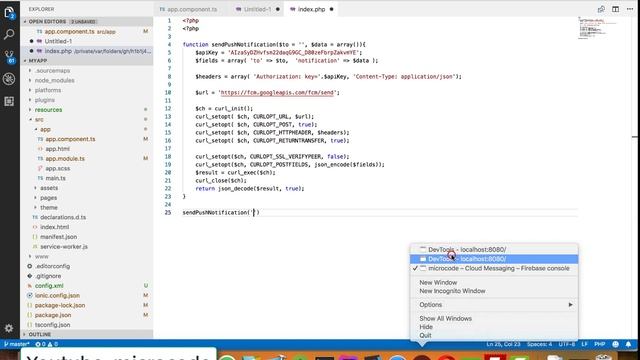Collapse the app folder under src
This screenshot has height=360, width=640.
[45, 129]
